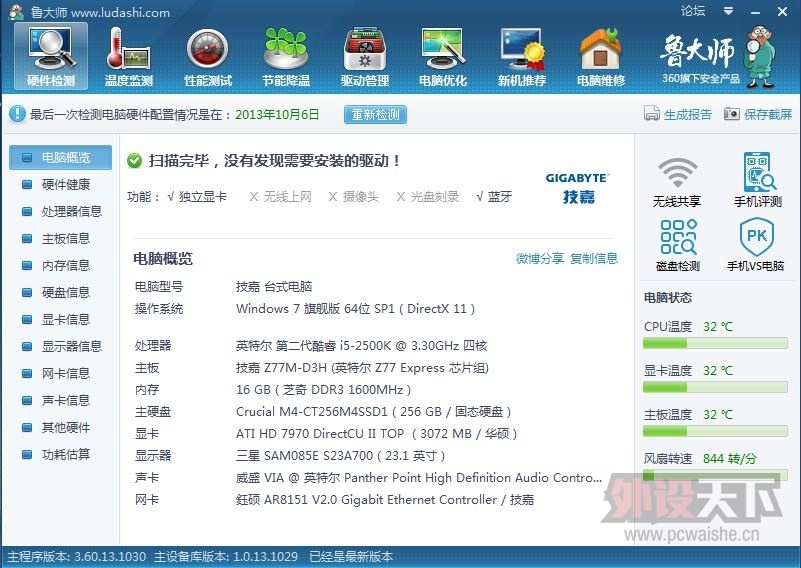Click the processor value i5-2500K text

click(361, 346)
